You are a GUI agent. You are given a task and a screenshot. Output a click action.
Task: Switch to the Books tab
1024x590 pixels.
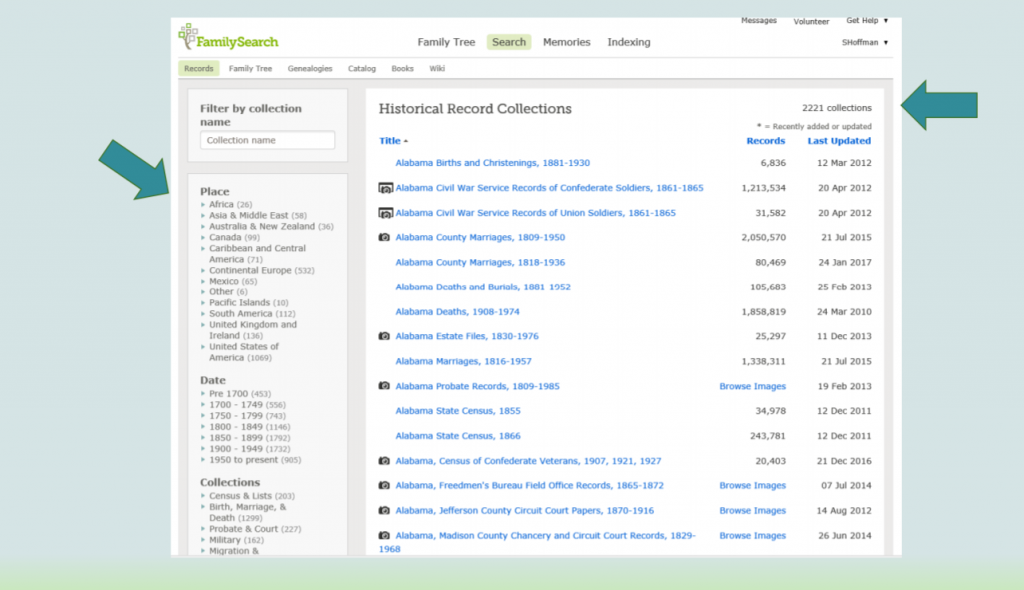click(402, 69)
